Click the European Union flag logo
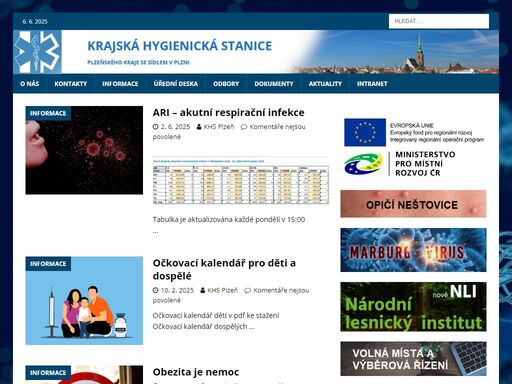Screen dimensions: 512x384 [365, 132]
